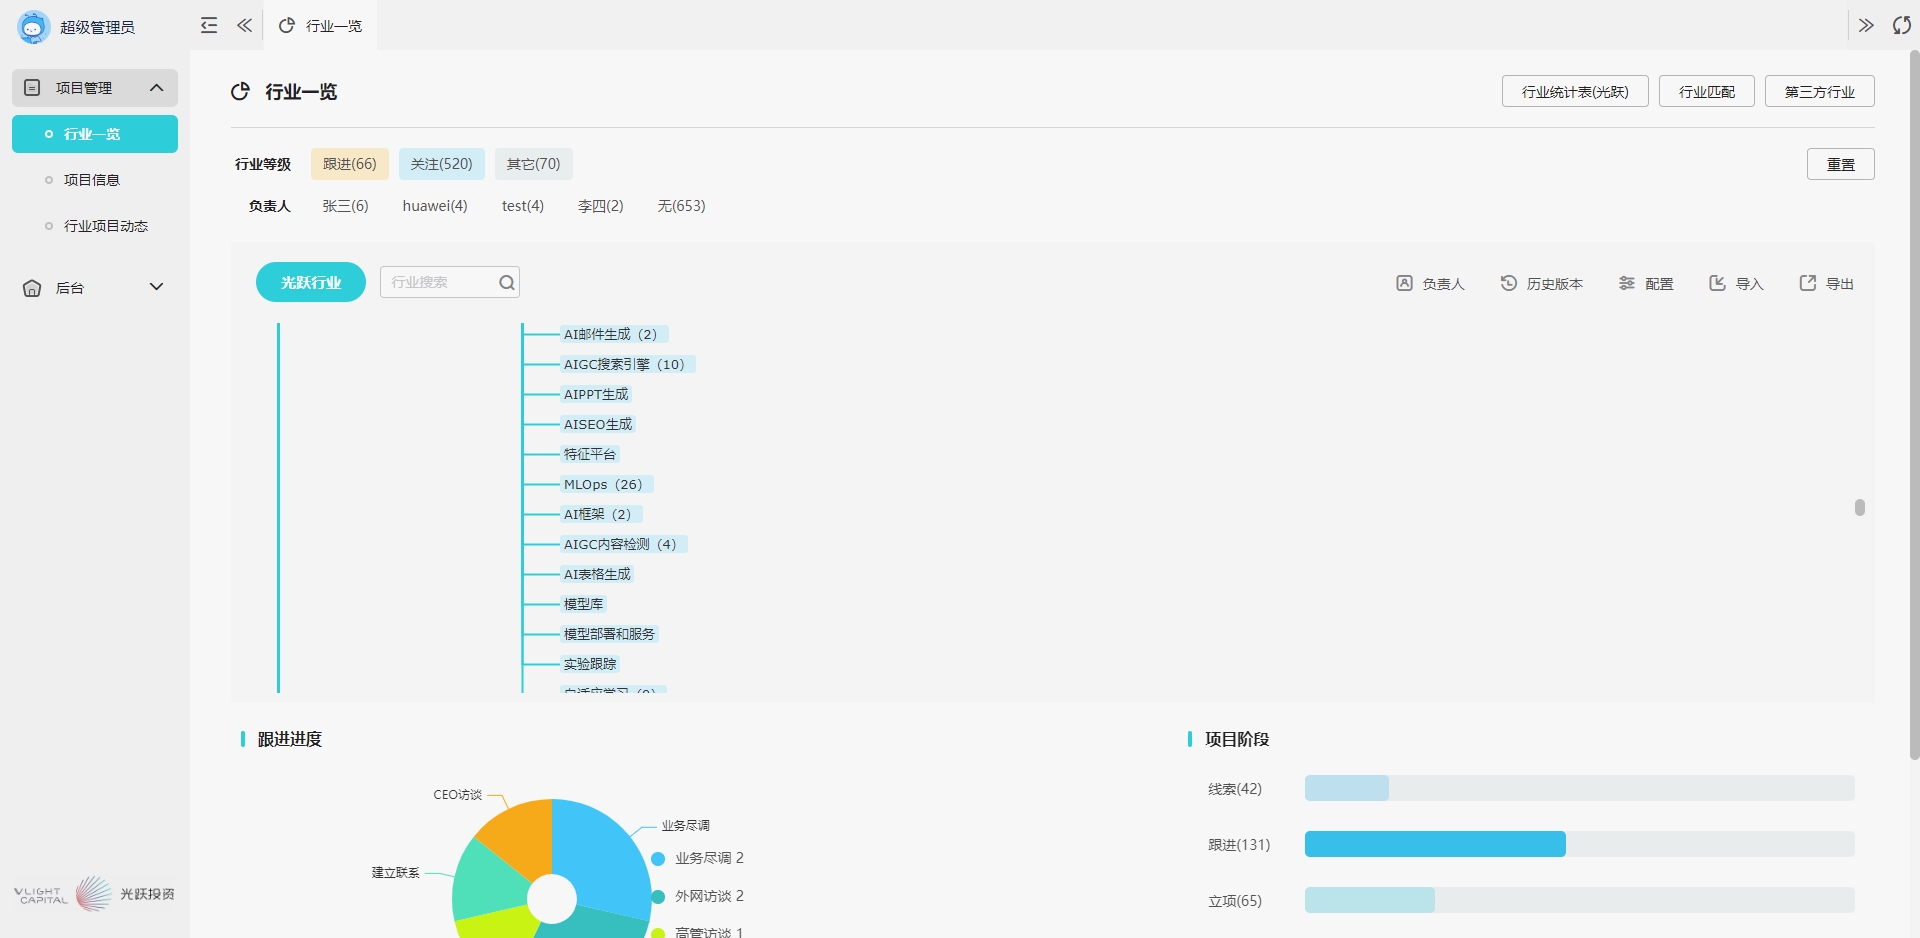Toggle the 跟进(66) industry level filter
1920x938 pixels.
coord(349,164)
